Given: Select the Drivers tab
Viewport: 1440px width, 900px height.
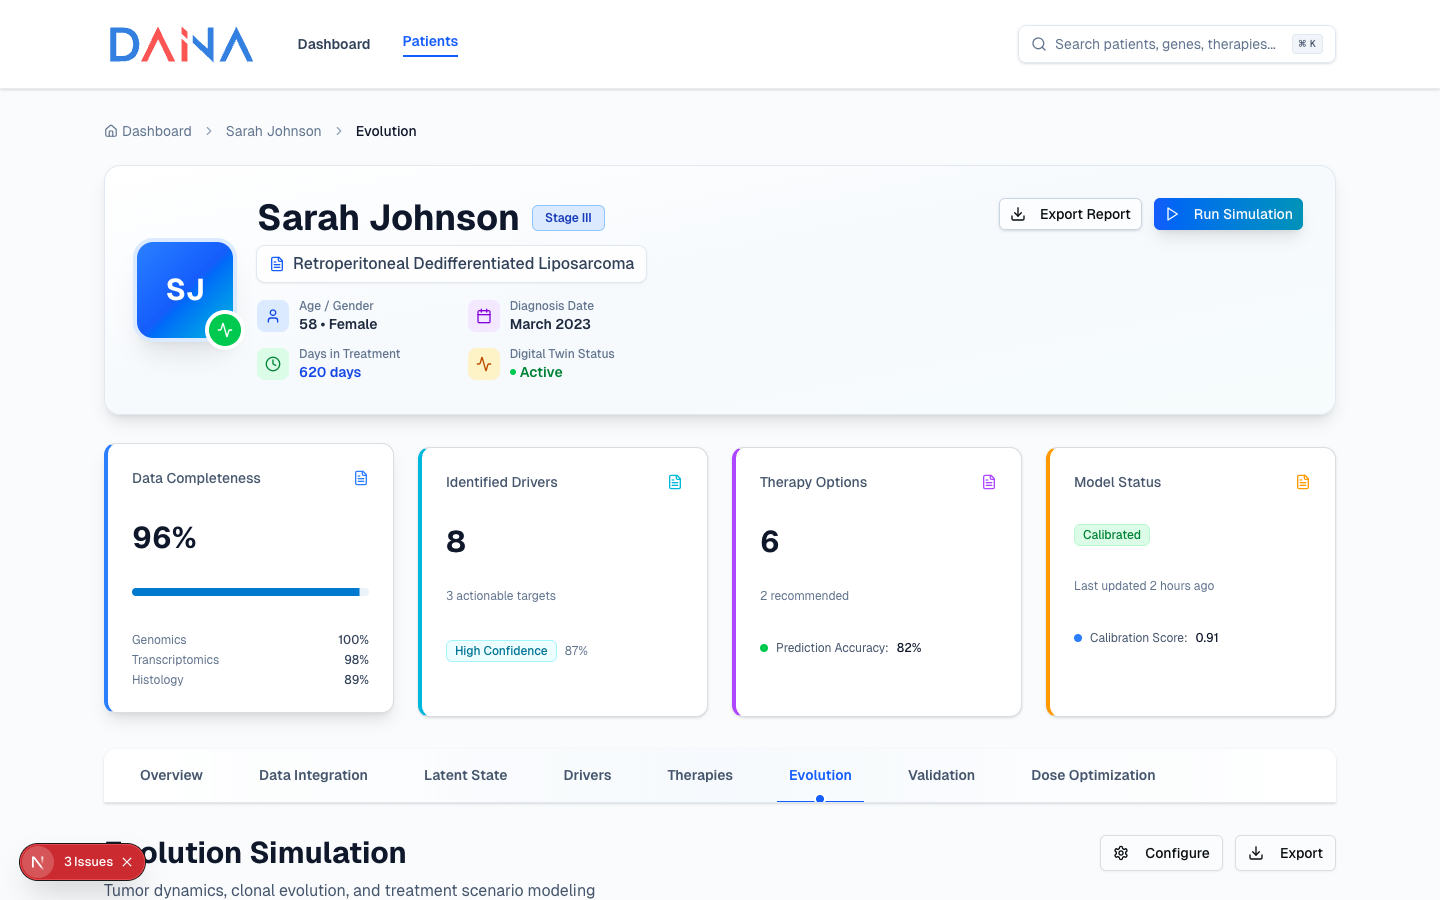Looking at the screenshot, I should [x=587, y=775].
